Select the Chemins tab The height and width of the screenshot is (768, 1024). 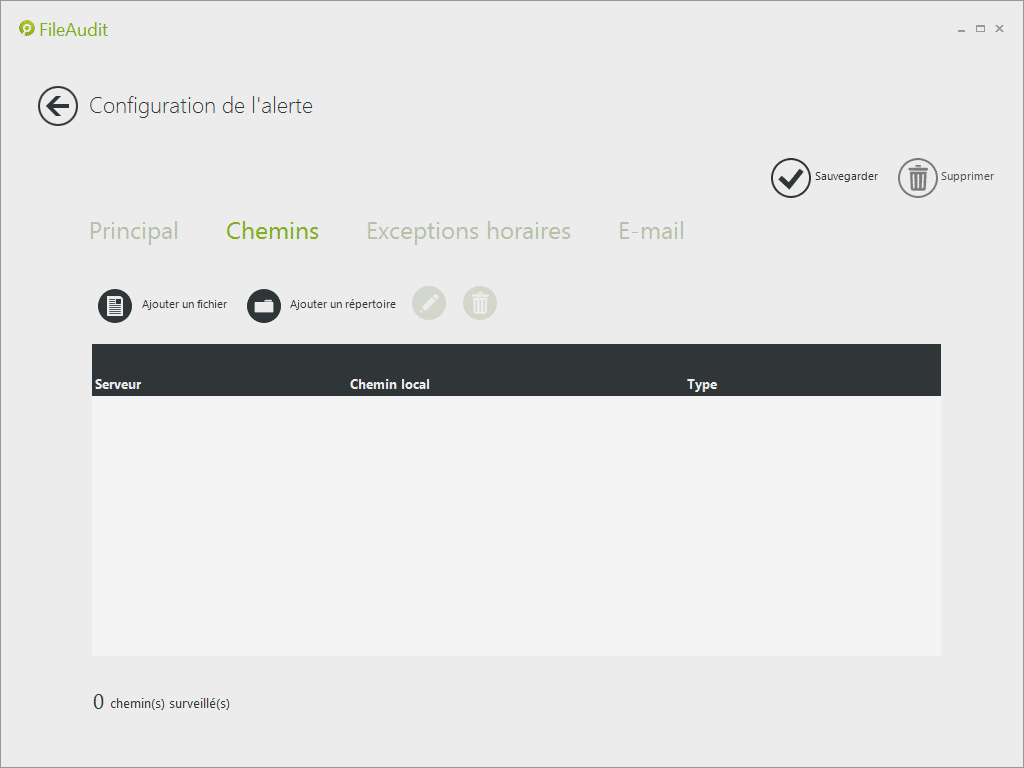pos(272,231)
